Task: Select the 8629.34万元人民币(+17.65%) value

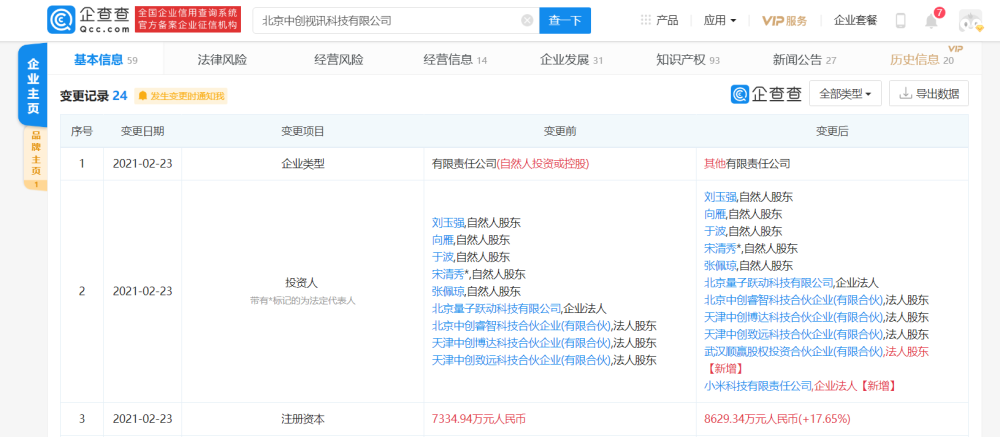Action: click(777, 419)
